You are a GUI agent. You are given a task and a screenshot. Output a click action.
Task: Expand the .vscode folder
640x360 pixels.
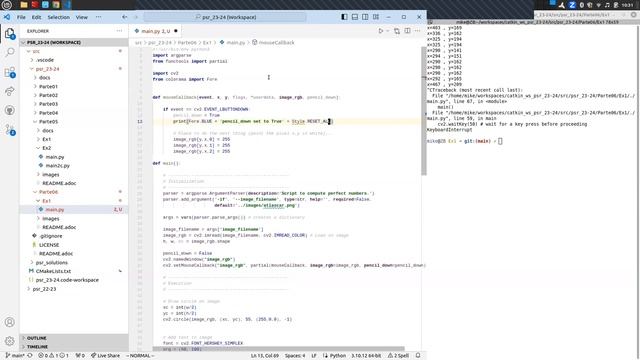pos(44,60)
